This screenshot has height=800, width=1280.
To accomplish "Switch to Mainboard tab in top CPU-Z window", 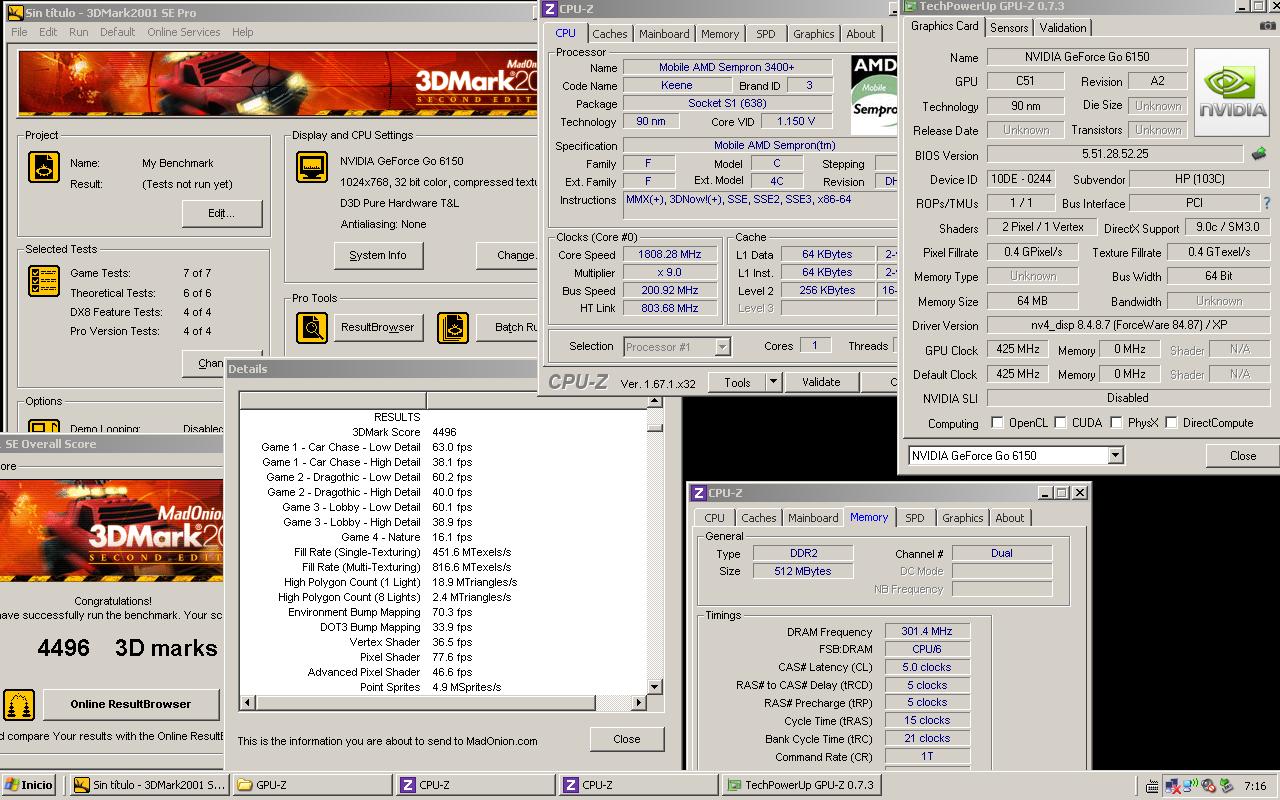I will (664, 34).
